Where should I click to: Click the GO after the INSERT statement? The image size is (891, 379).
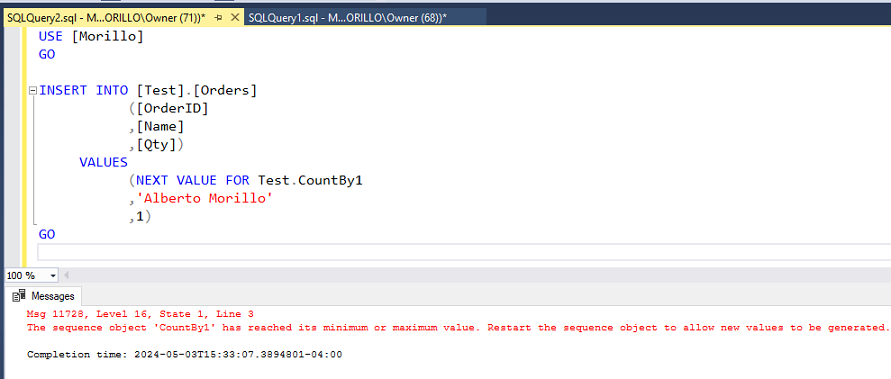click(x=47, y=234)
